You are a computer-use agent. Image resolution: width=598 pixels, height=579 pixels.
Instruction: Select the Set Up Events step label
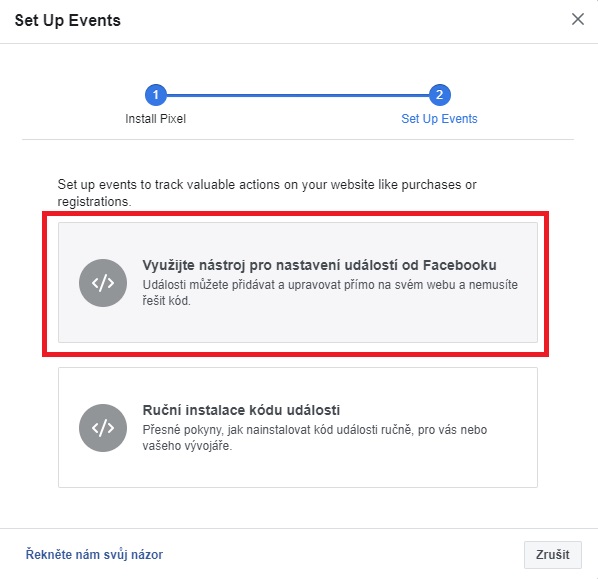[x=439, y=119]
